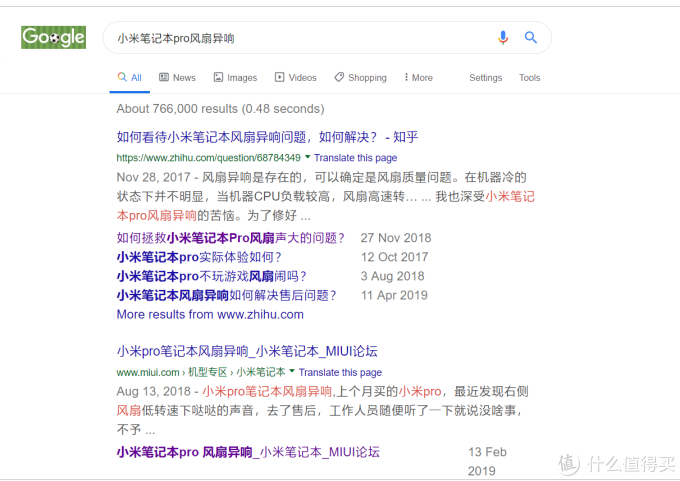Screen dimensions: 680x481
Task: Select the All results tab
Action: 130,78
